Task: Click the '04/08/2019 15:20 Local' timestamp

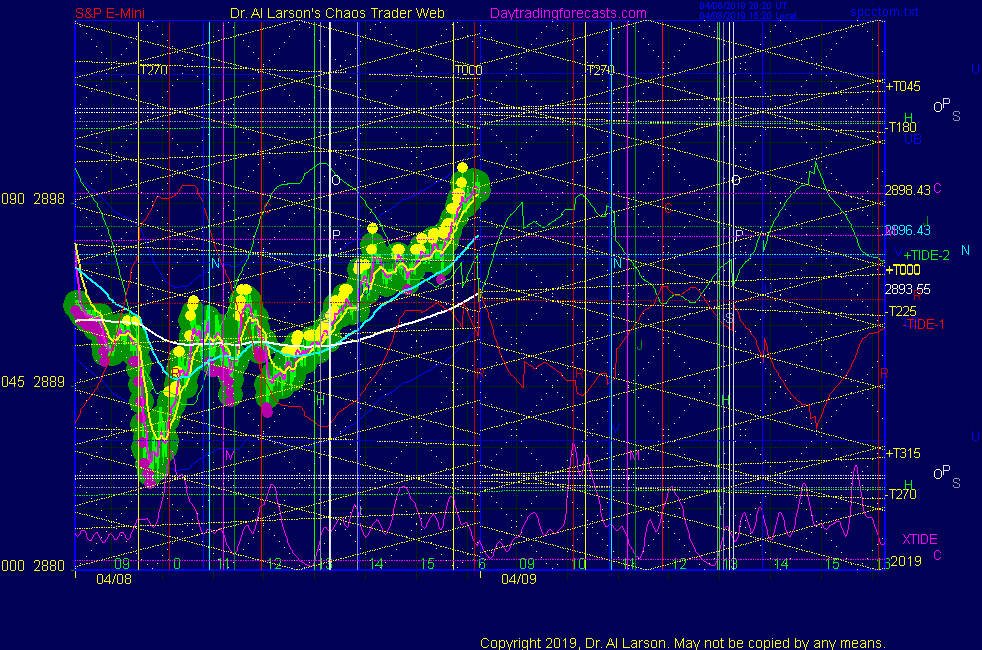Action: click(x=748, y=16)
